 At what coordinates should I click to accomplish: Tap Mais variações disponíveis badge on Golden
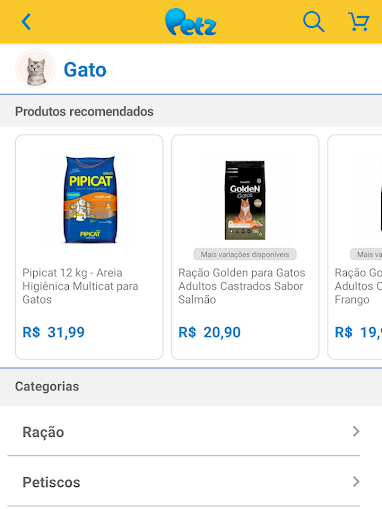tap(245, 254)
